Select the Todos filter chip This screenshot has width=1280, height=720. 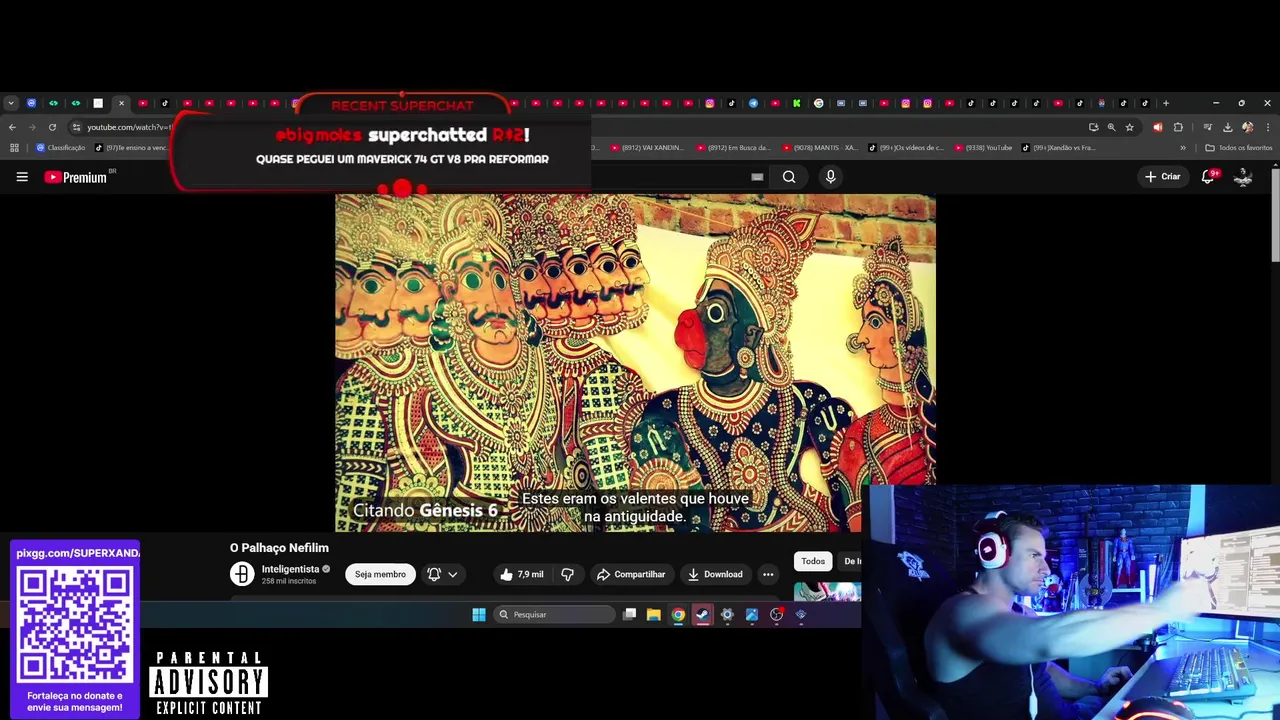pos(813,562)
